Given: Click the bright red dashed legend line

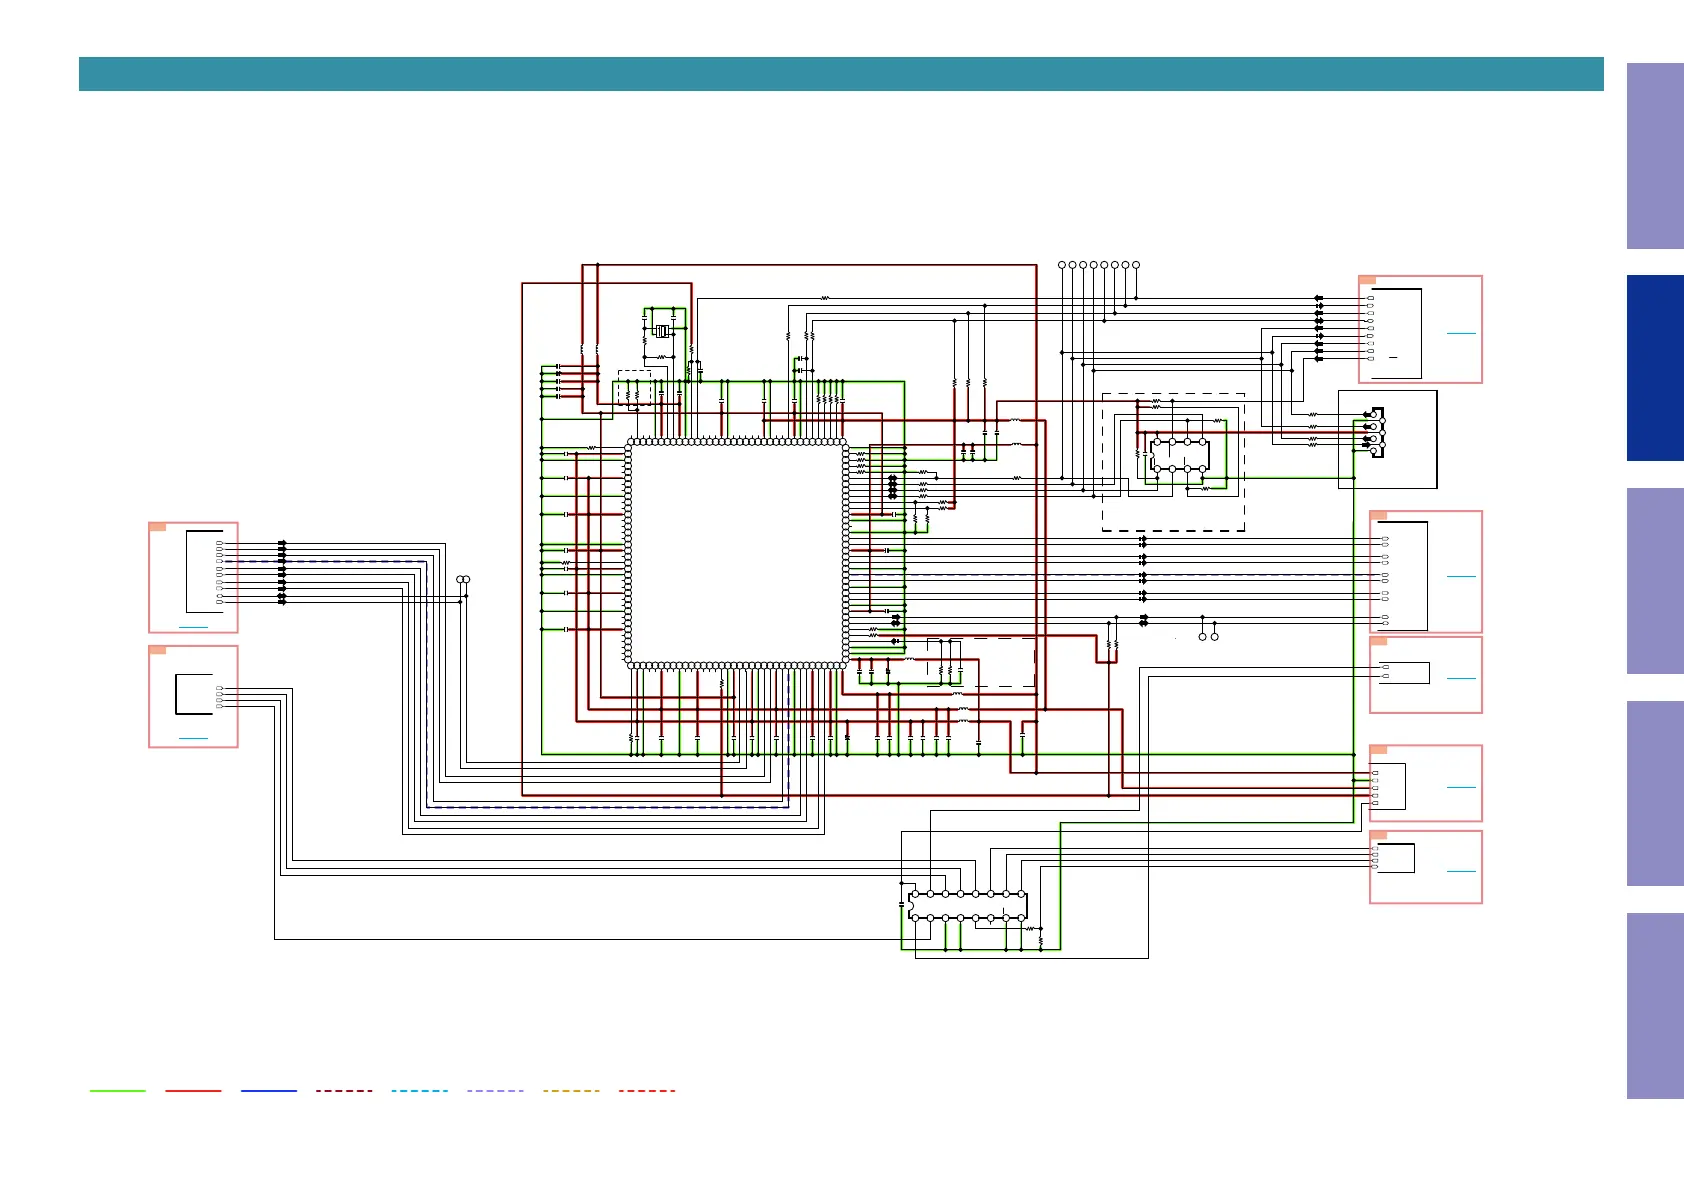Looking at the screenshot, I should tap(647, 1091).
